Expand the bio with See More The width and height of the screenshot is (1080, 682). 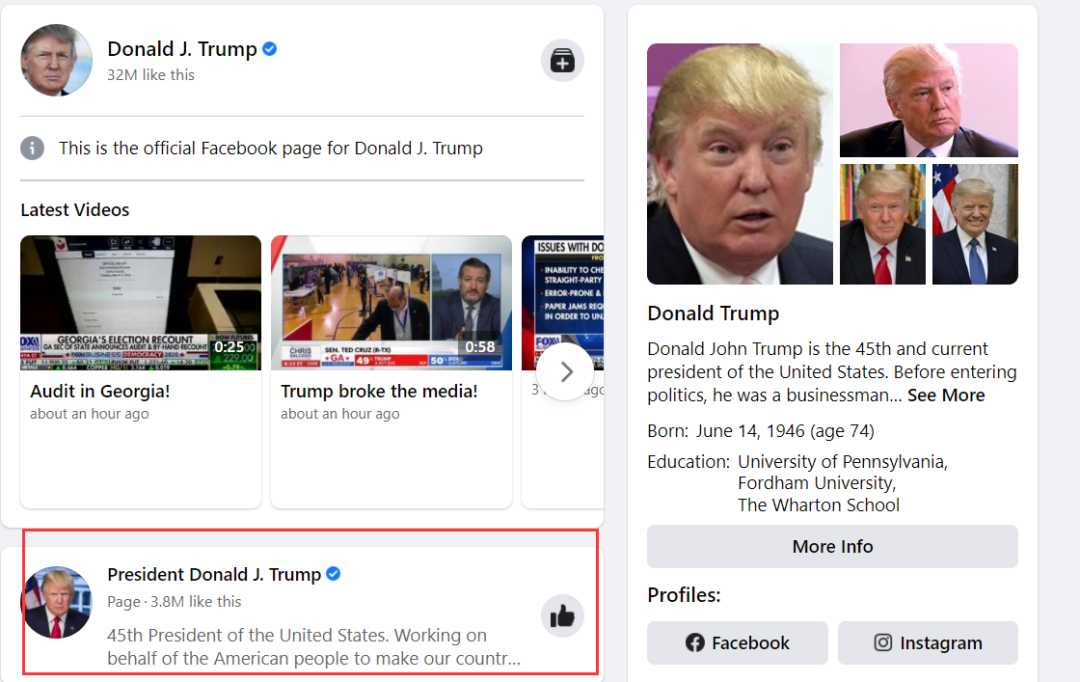tap(946, 395)
